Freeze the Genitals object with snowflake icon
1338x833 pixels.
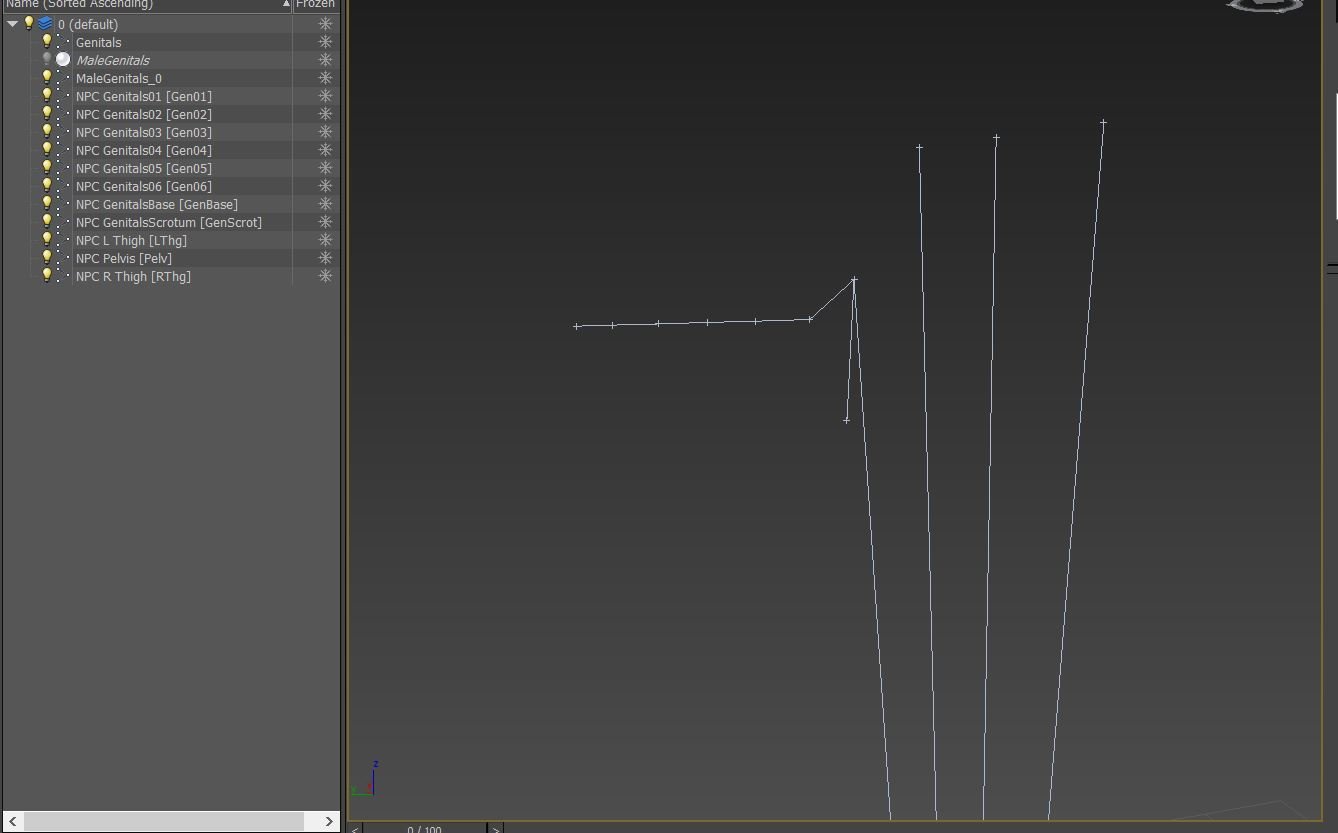pos(325,42)
